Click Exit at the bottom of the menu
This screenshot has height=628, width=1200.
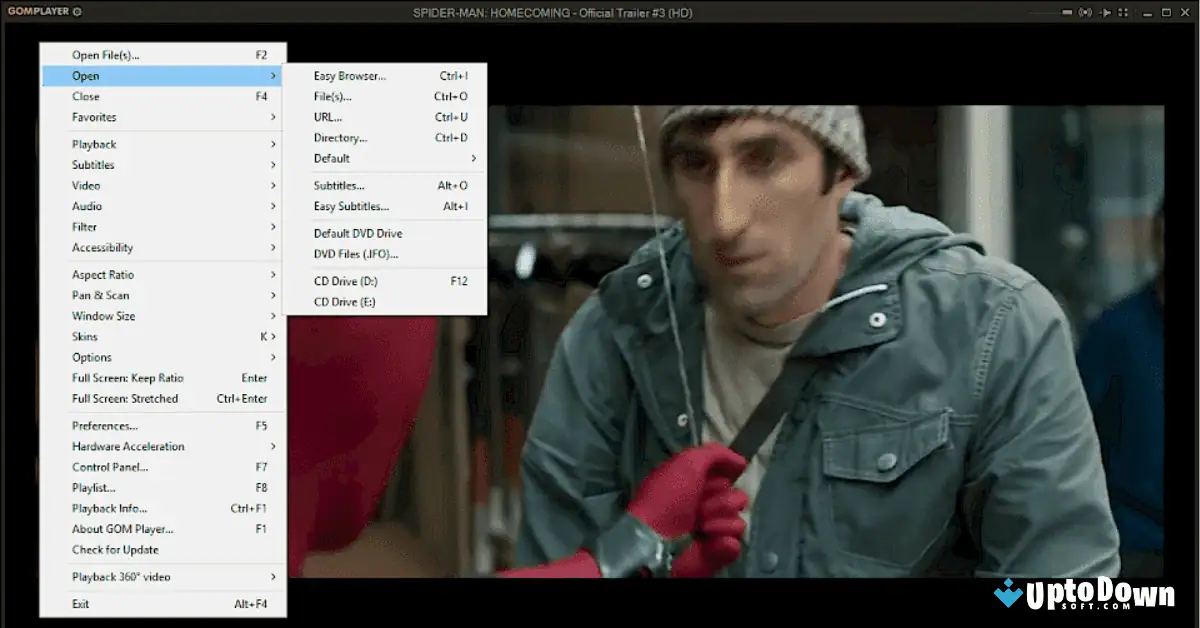[80, 604]
